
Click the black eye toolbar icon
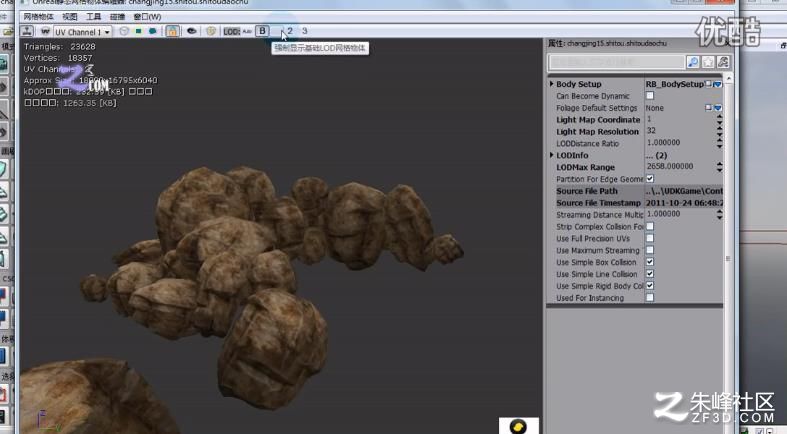191,31
